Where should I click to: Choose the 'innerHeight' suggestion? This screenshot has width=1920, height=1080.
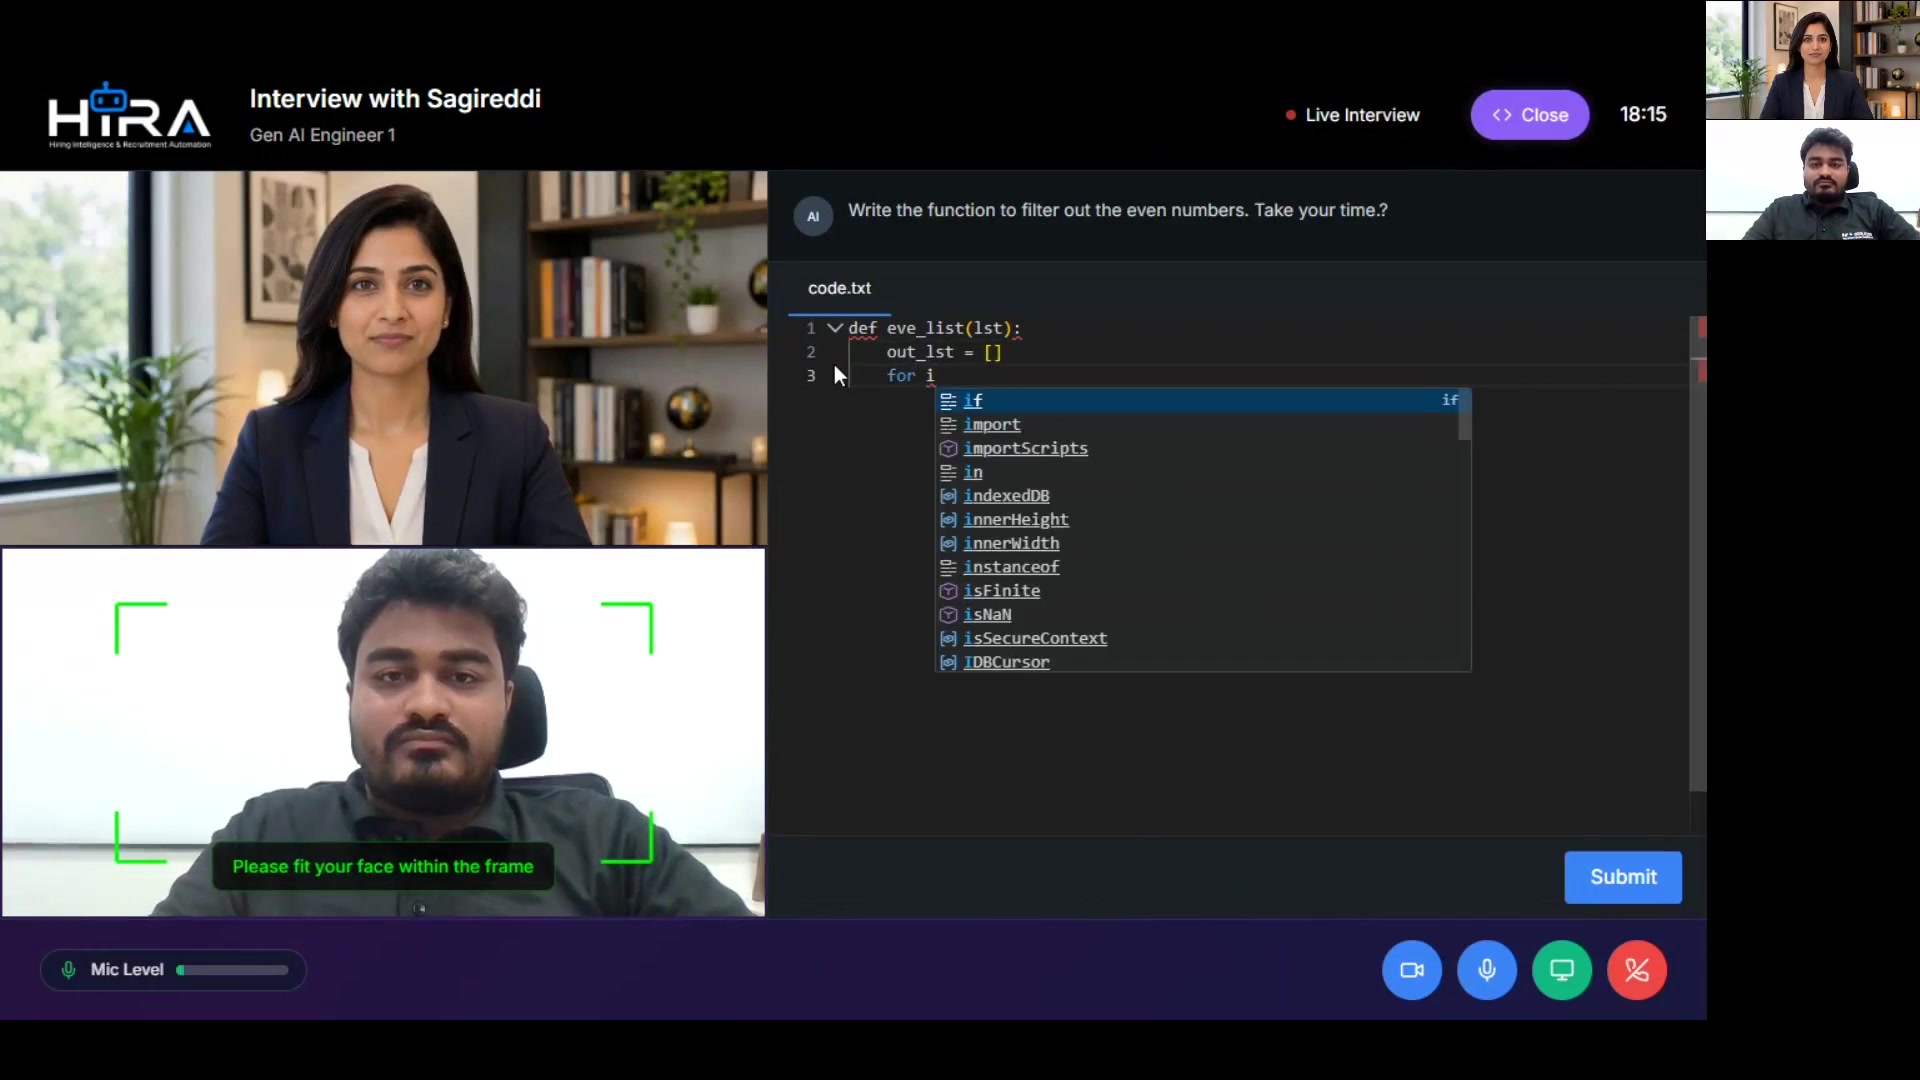[1196, 519]
